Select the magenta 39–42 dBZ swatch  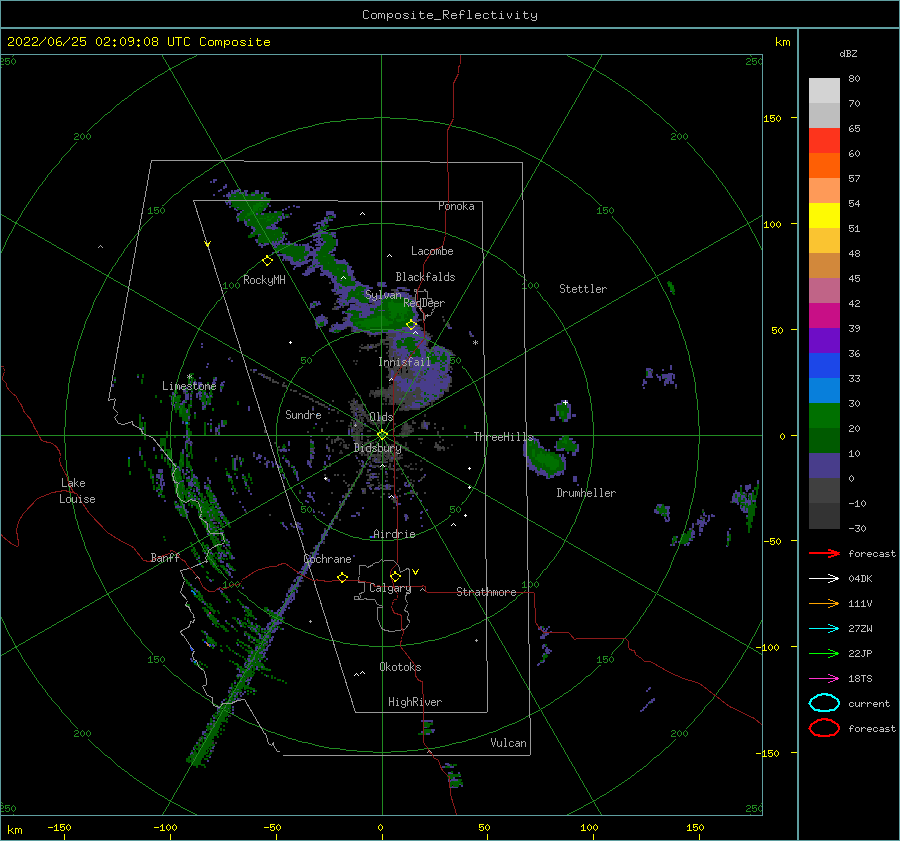click(824, 316)
